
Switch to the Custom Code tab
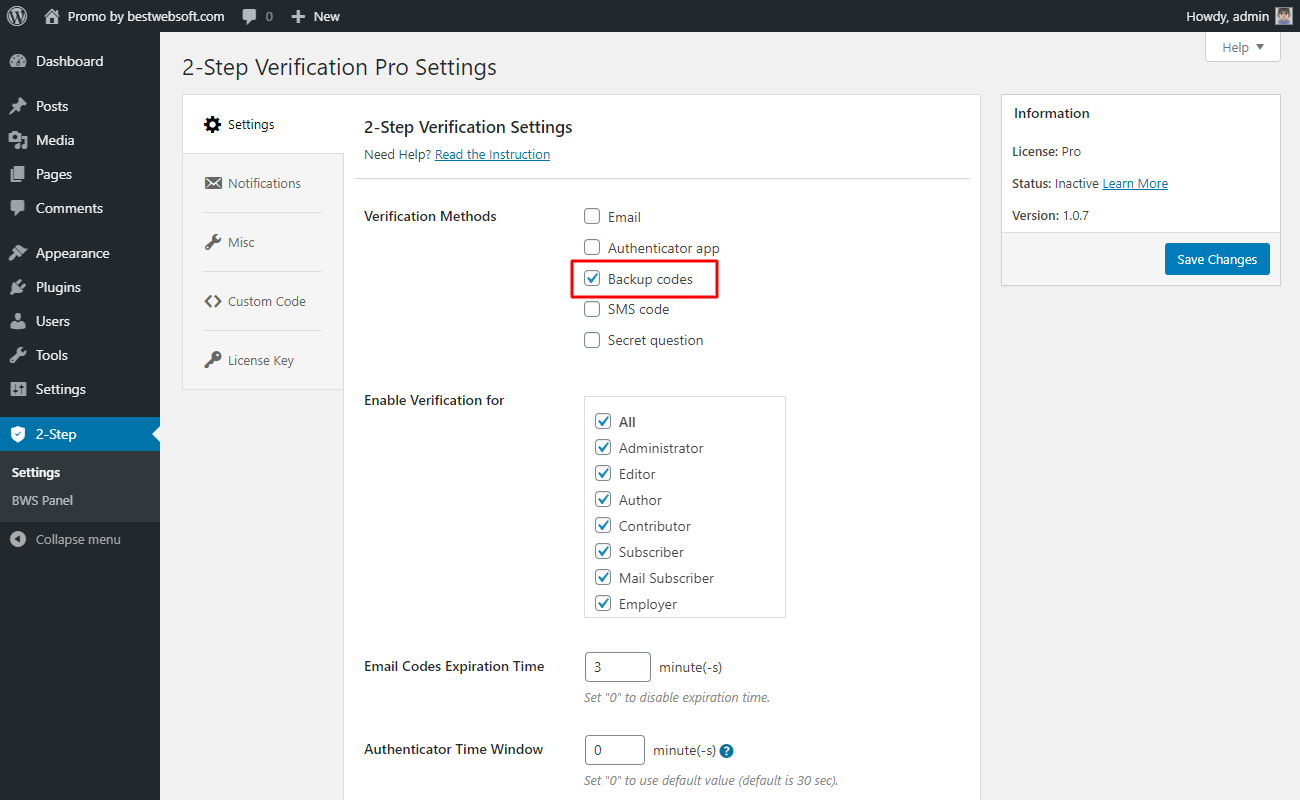[263, 301]
